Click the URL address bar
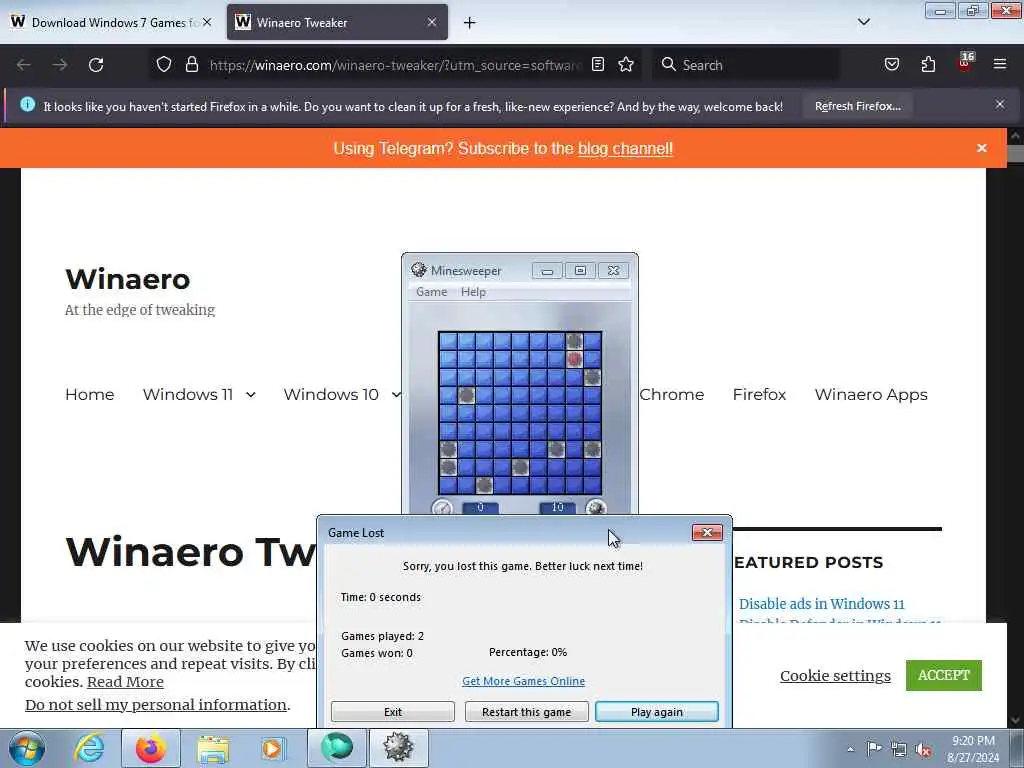1024x768 pixels. (x=394, y=65)
